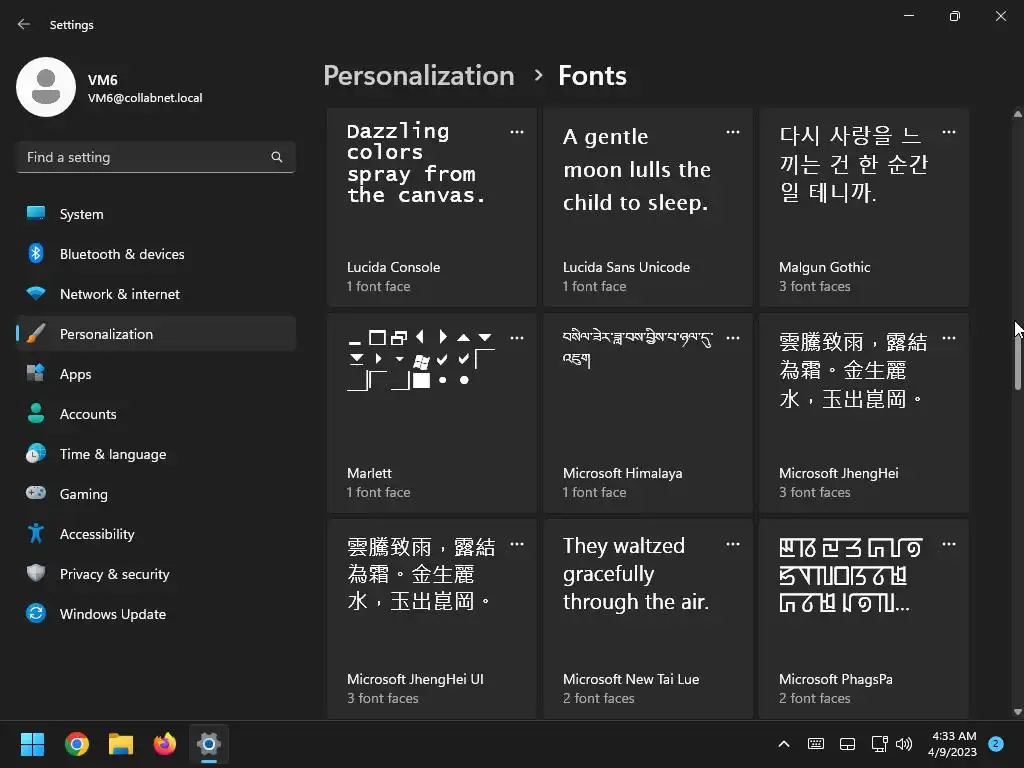
Task: Open Microsoft New Tai Lue more options
Action: click(733, 544)
